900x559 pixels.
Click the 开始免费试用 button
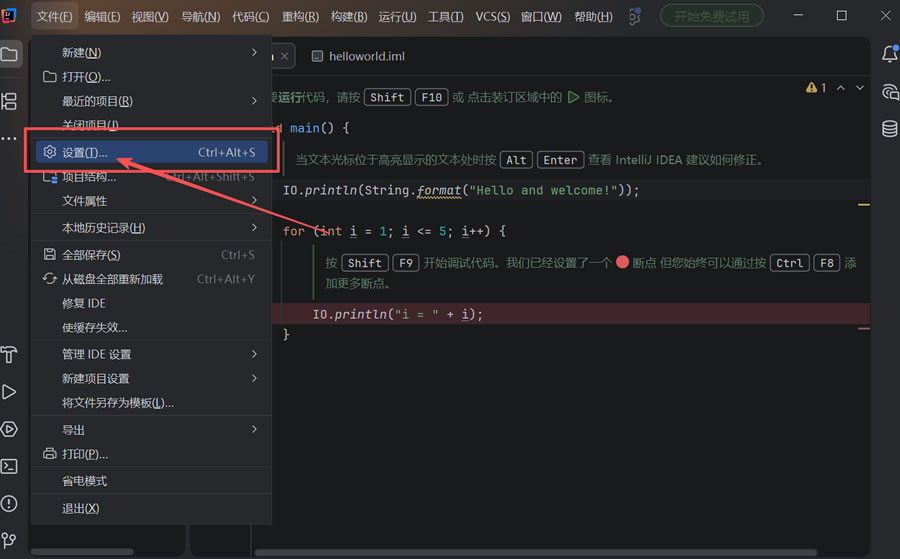coord(712,16)
